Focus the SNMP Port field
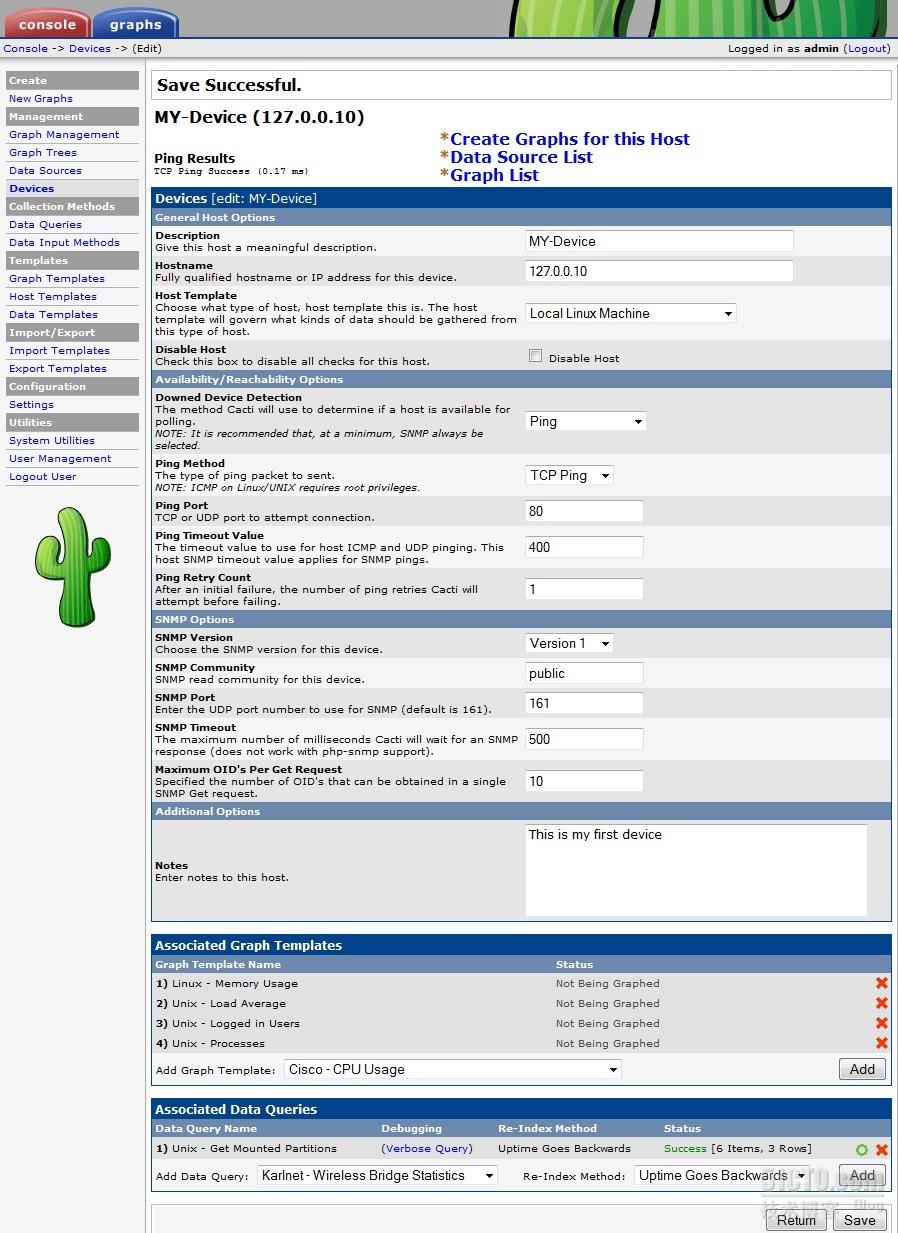The width and height of the screenshot is (898, 1233). pyautogui.click(x=584, y=703)
